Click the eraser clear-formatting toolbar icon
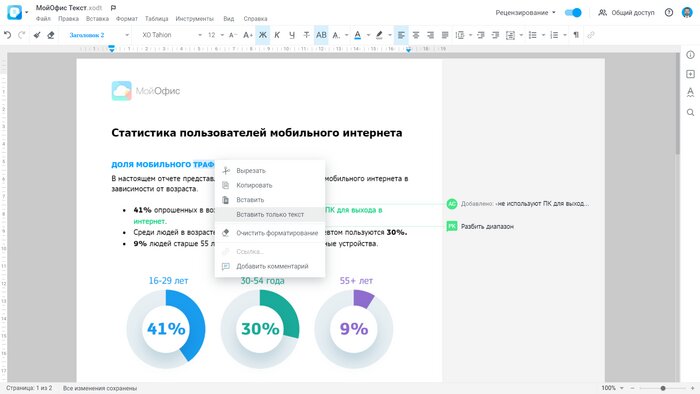700x394 pixels. tap(51, 35)
